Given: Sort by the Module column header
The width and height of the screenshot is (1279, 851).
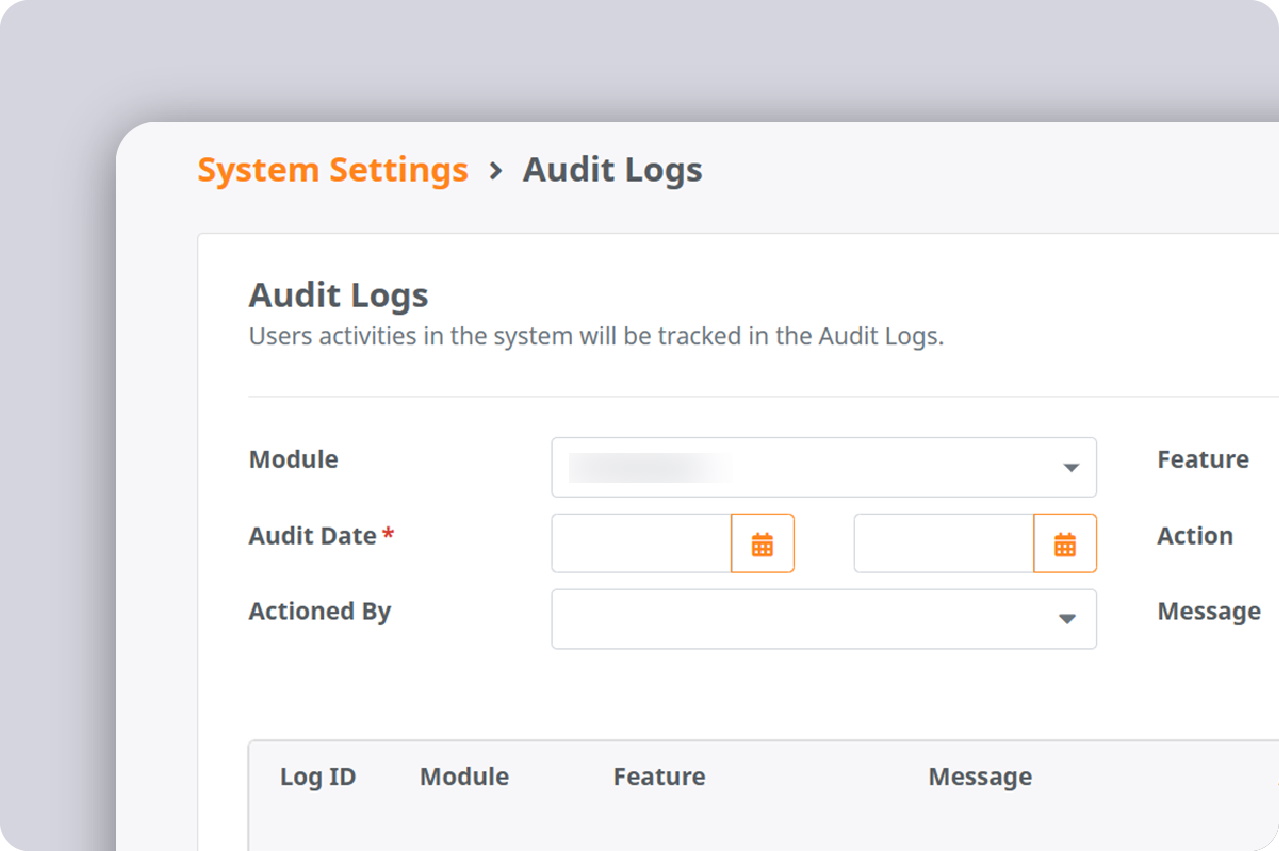Looking at the screenshot, I should (464, 777).
